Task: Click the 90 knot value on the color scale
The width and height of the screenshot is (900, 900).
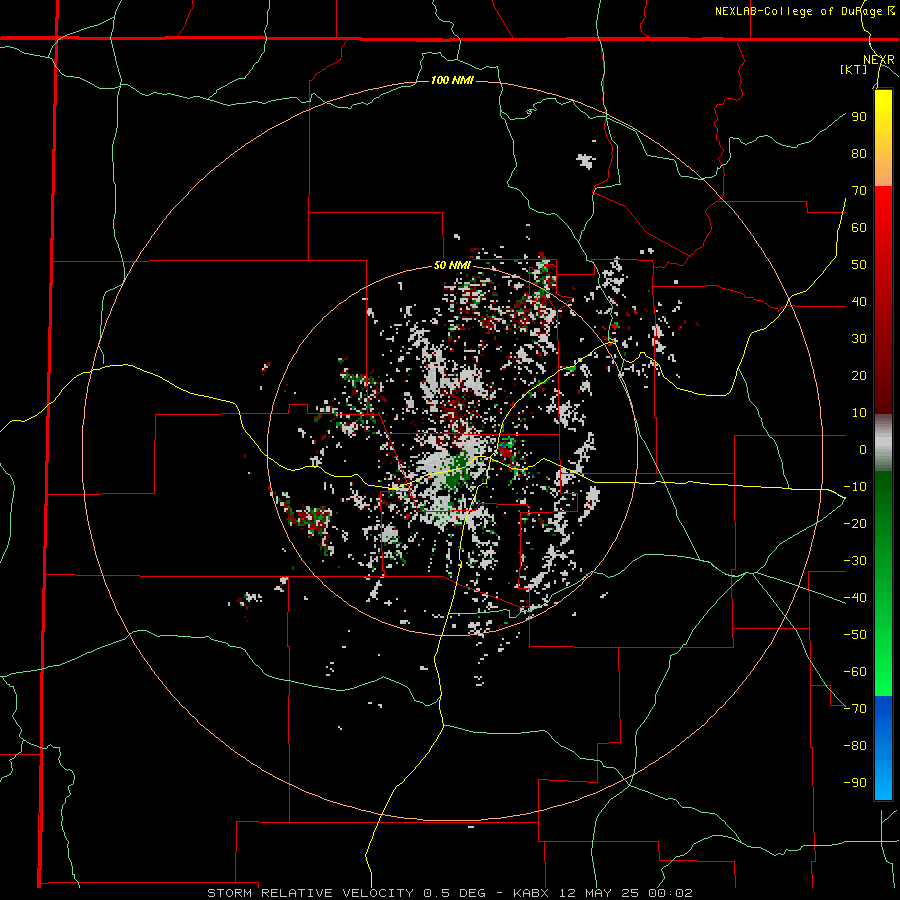Action: coord(859,117)
